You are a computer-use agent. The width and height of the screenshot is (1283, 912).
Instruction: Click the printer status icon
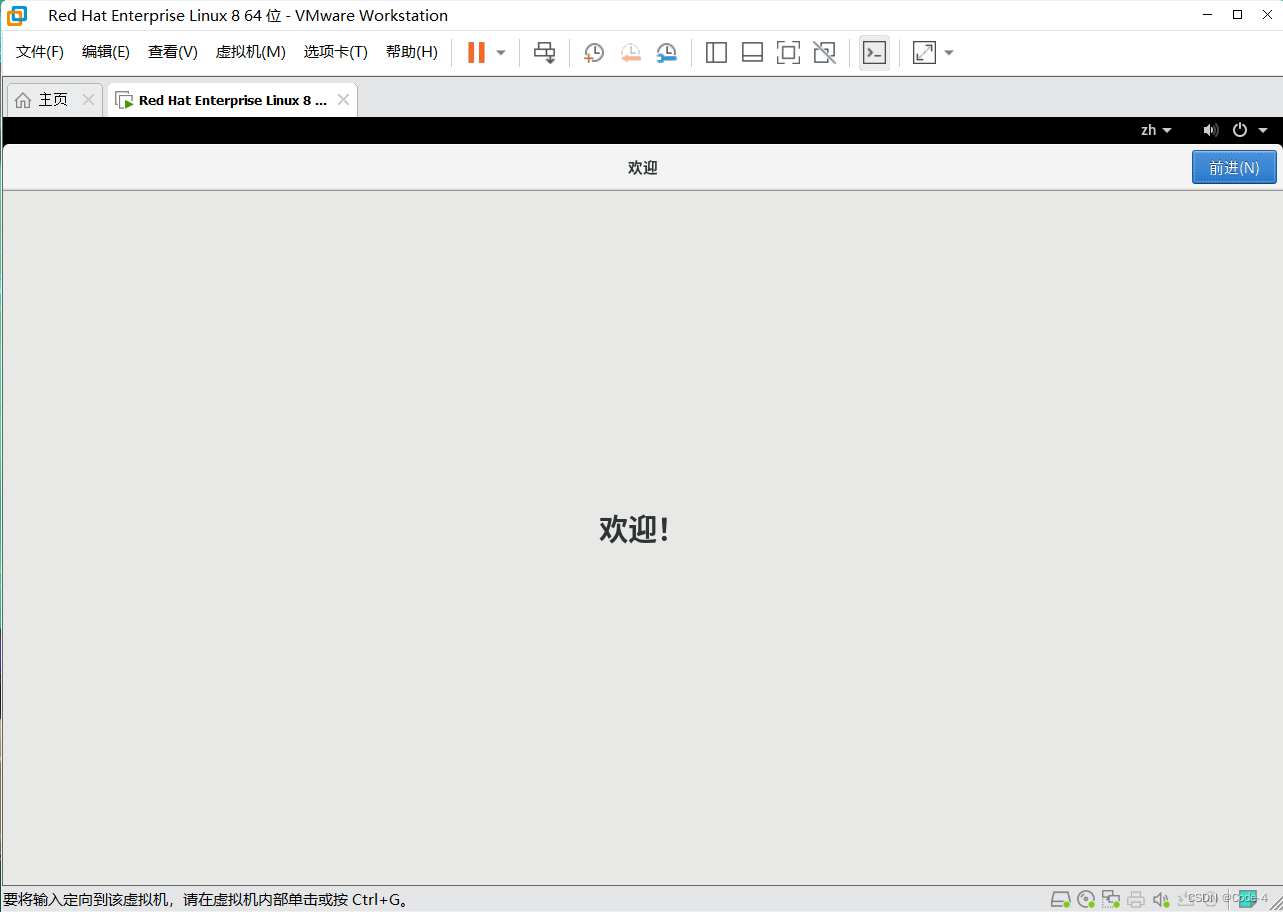(1135, 899)
